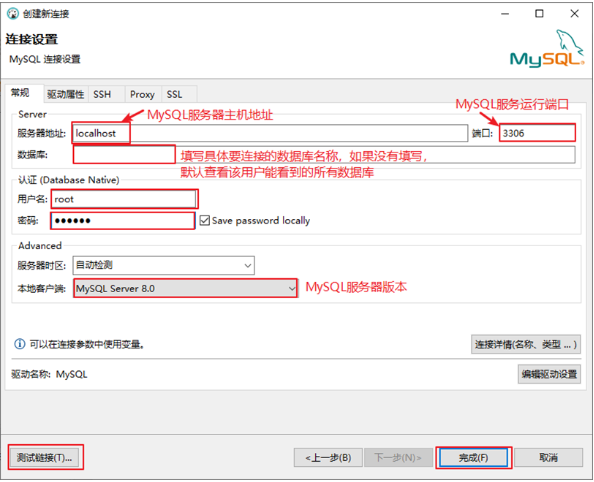Screen dimensions: 594x482
Task: Select the Proxy tab
Action: coord(142,94)
